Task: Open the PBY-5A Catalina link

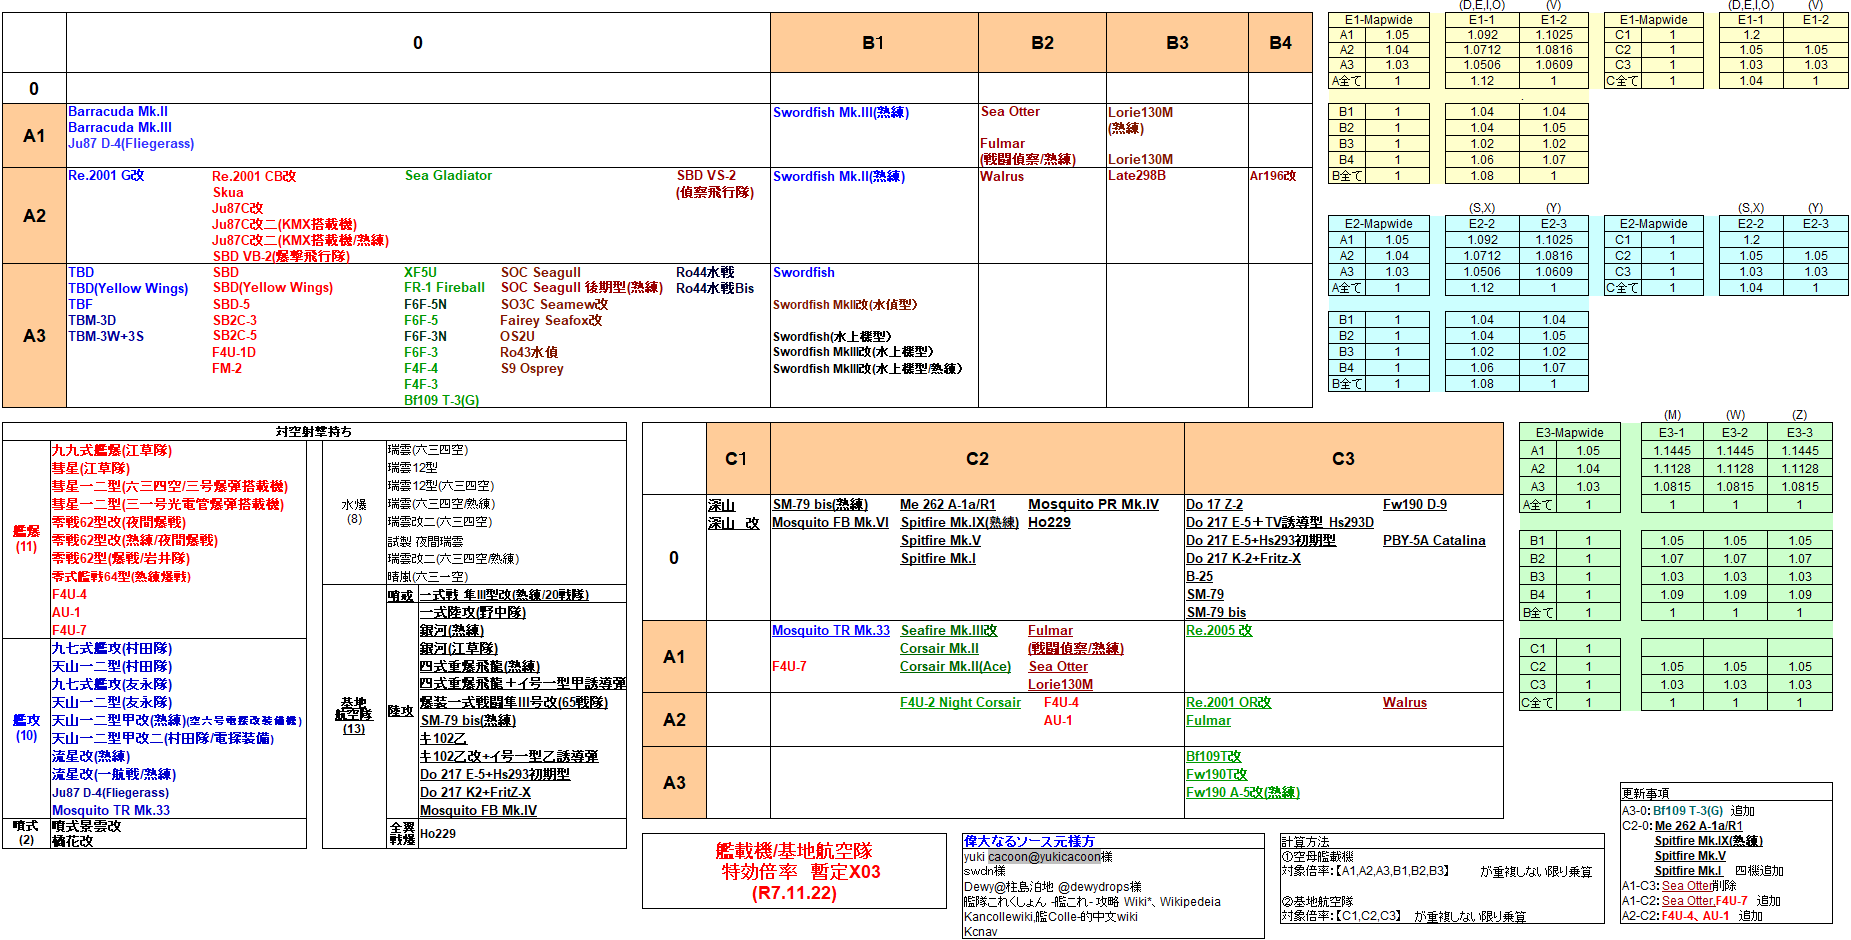Action: tap(1433, 541)
